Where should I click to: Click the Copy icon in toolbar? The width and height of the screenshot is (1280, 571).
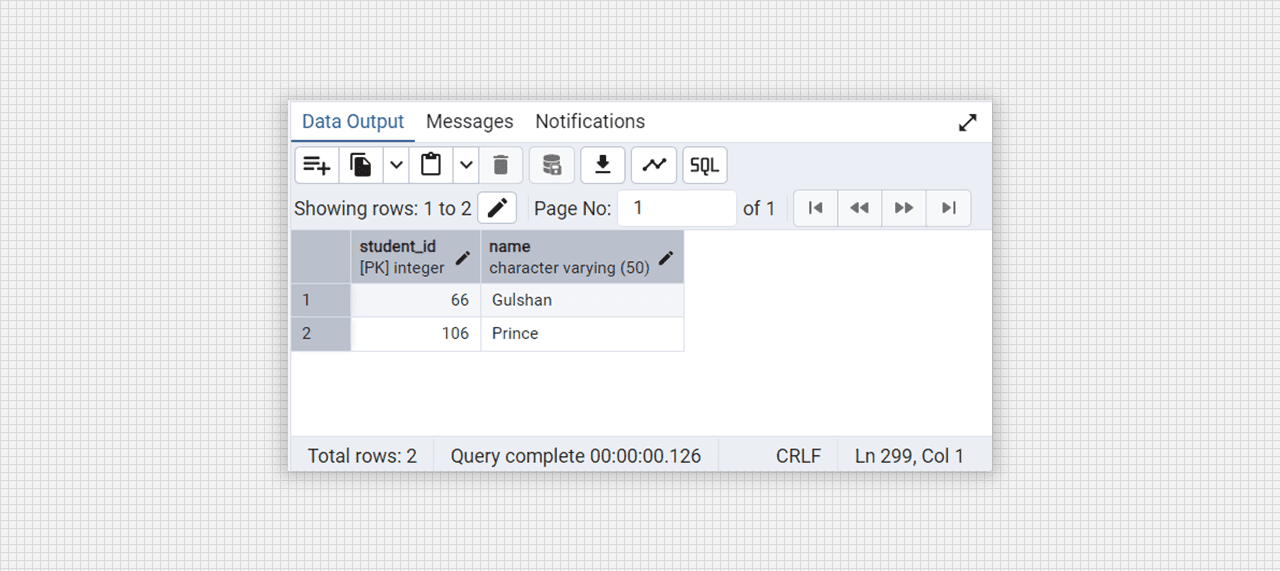(361, 165)
